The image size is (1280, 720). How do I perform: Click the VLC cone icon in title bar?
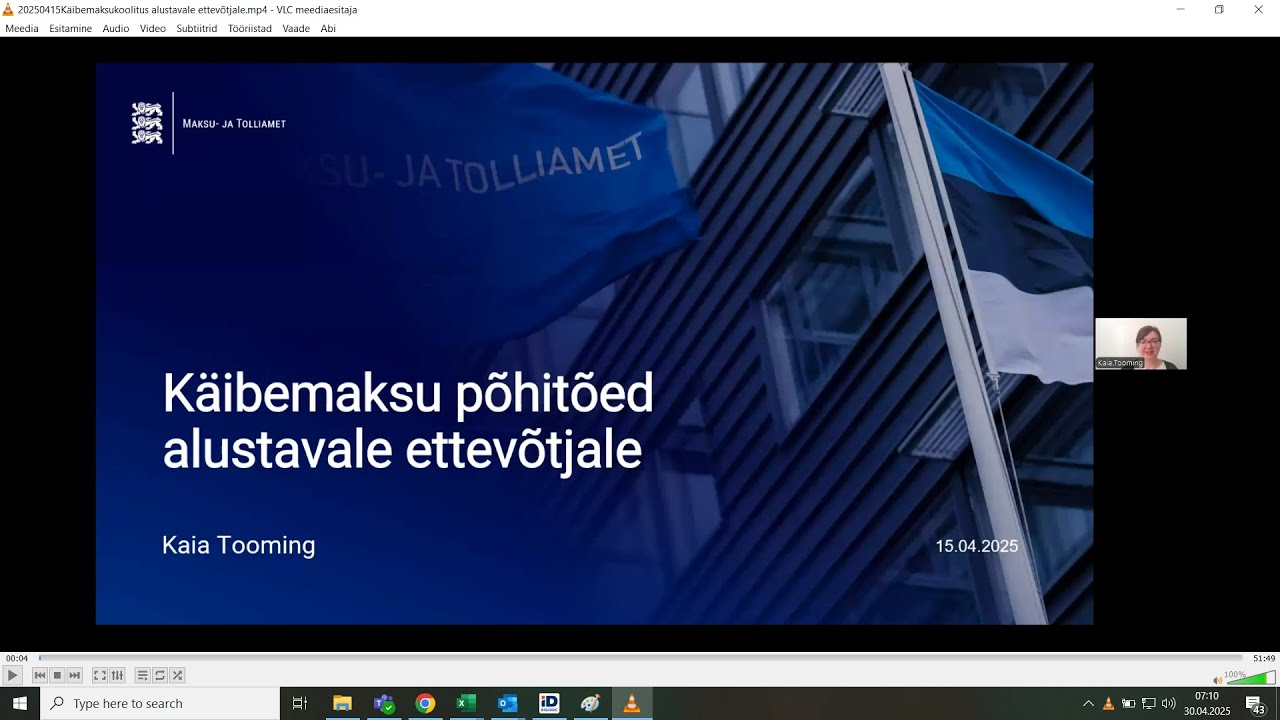8,9
